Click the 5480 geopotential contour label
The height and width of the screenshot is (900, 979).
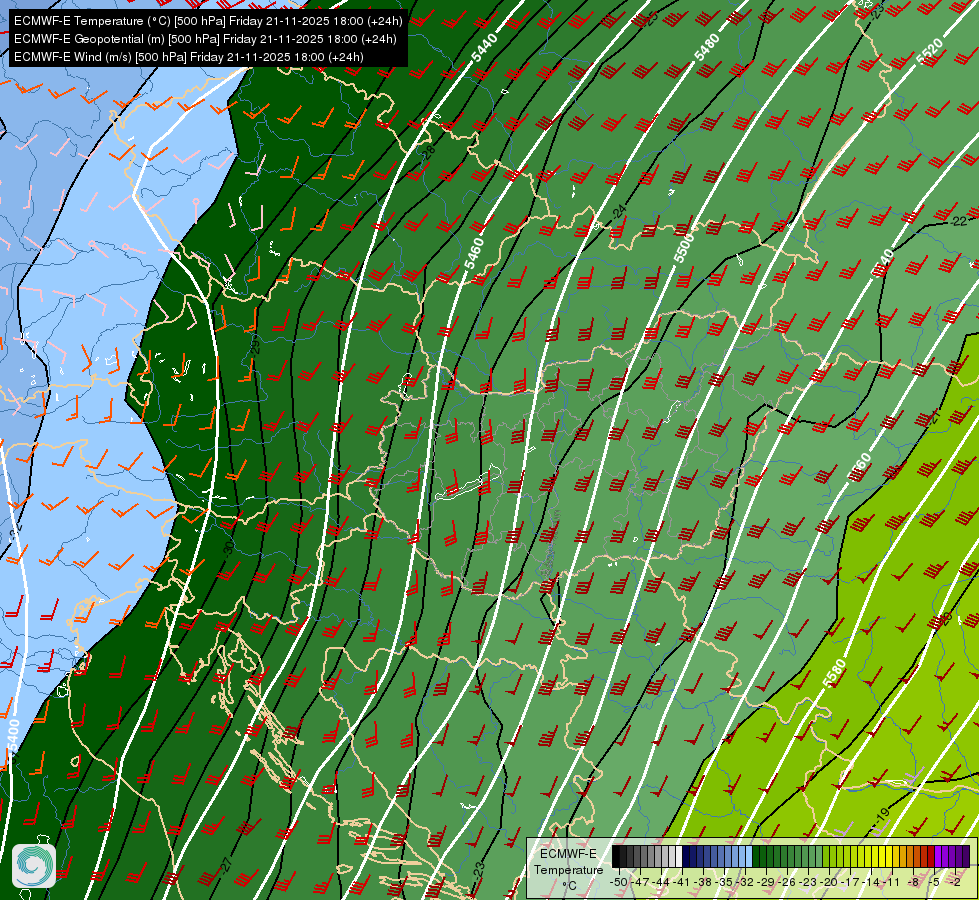[707, 47]
